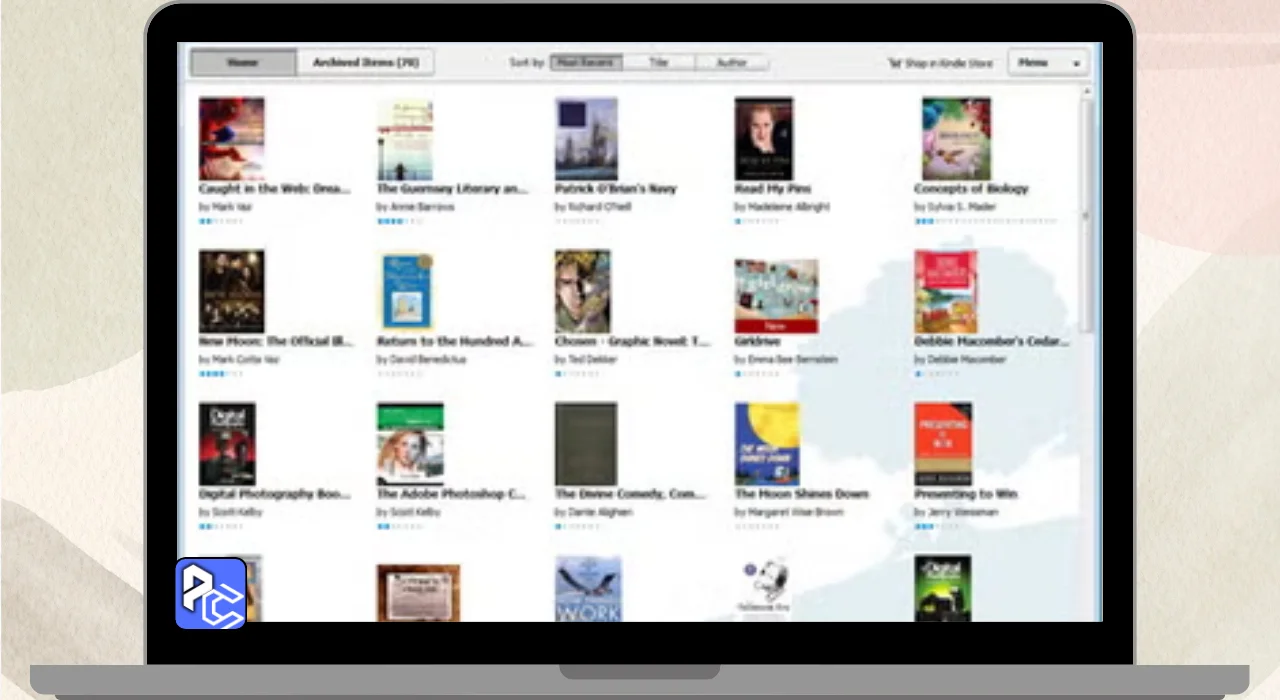
Task: Click the scrollbar up arrow
Action: [1087, 91]
